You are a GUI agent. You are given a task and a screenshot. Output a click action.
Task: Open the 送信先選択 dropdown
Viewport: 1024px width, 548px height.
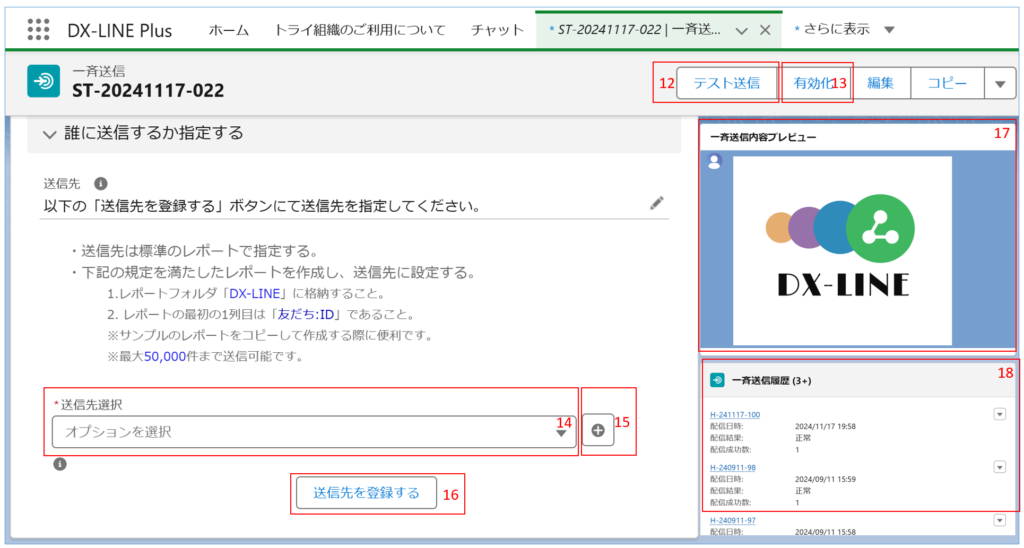(x=314, y=432)
